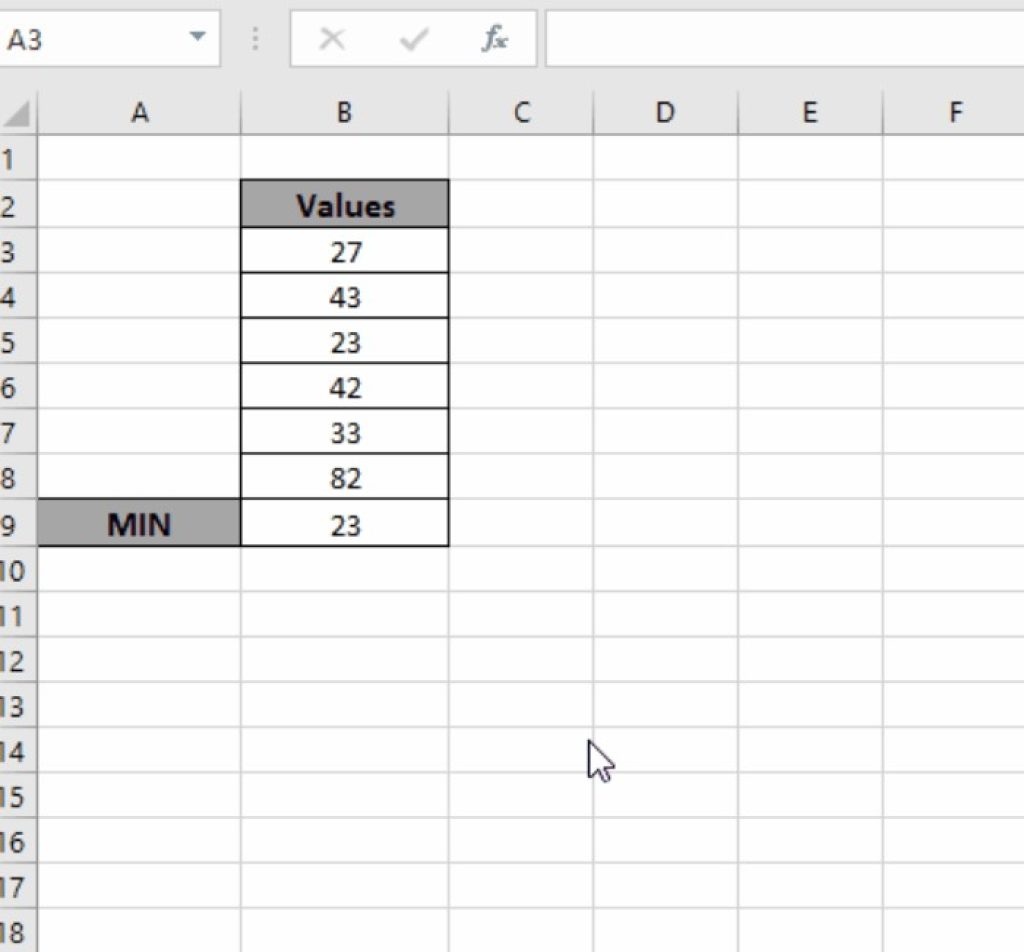Select the cell containing 27

coord(344,251)
